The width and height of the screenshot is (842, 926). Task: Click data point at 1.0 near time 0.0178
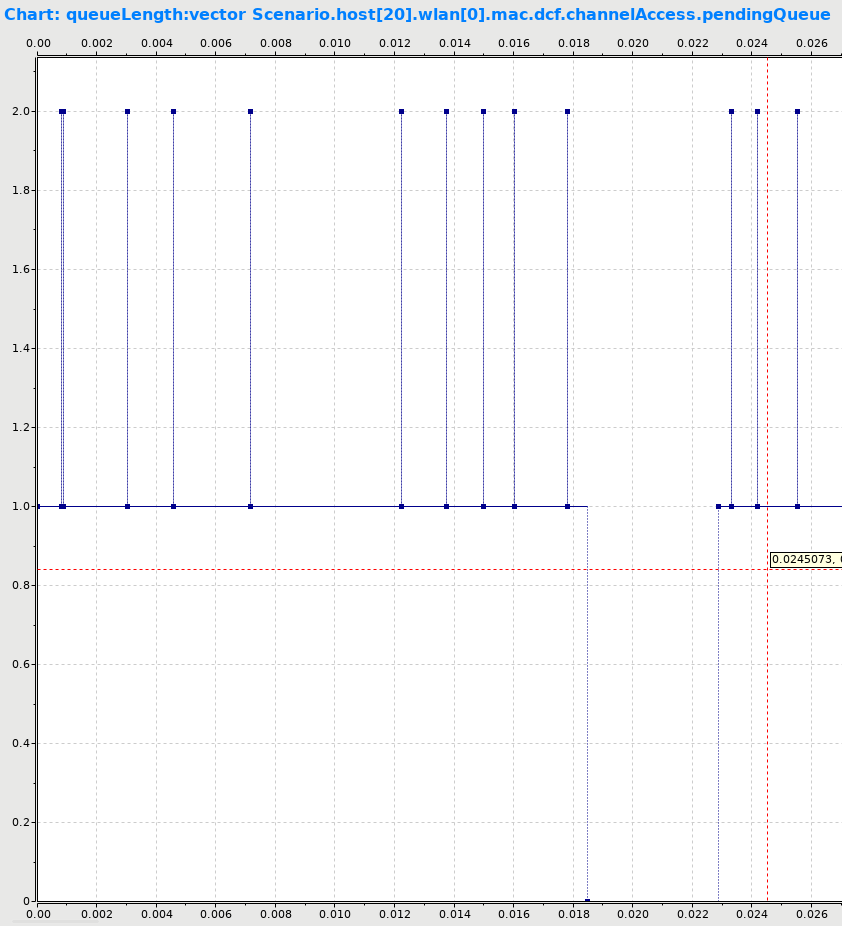(x=567, y=507)
